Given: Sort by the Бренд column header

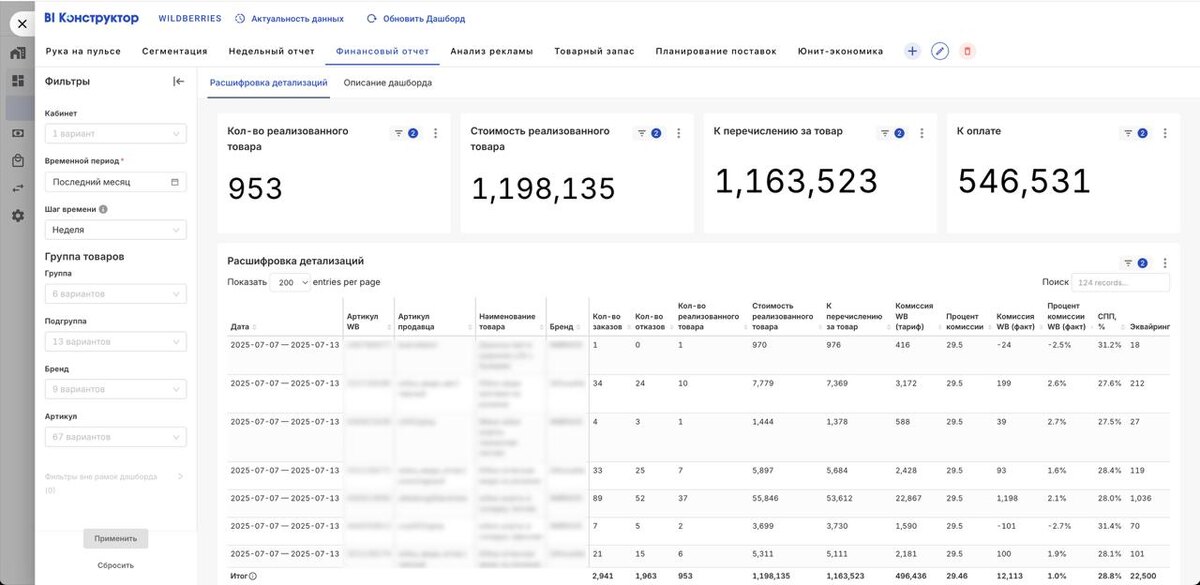Looking at the screenshot, I should pos(564,327).
